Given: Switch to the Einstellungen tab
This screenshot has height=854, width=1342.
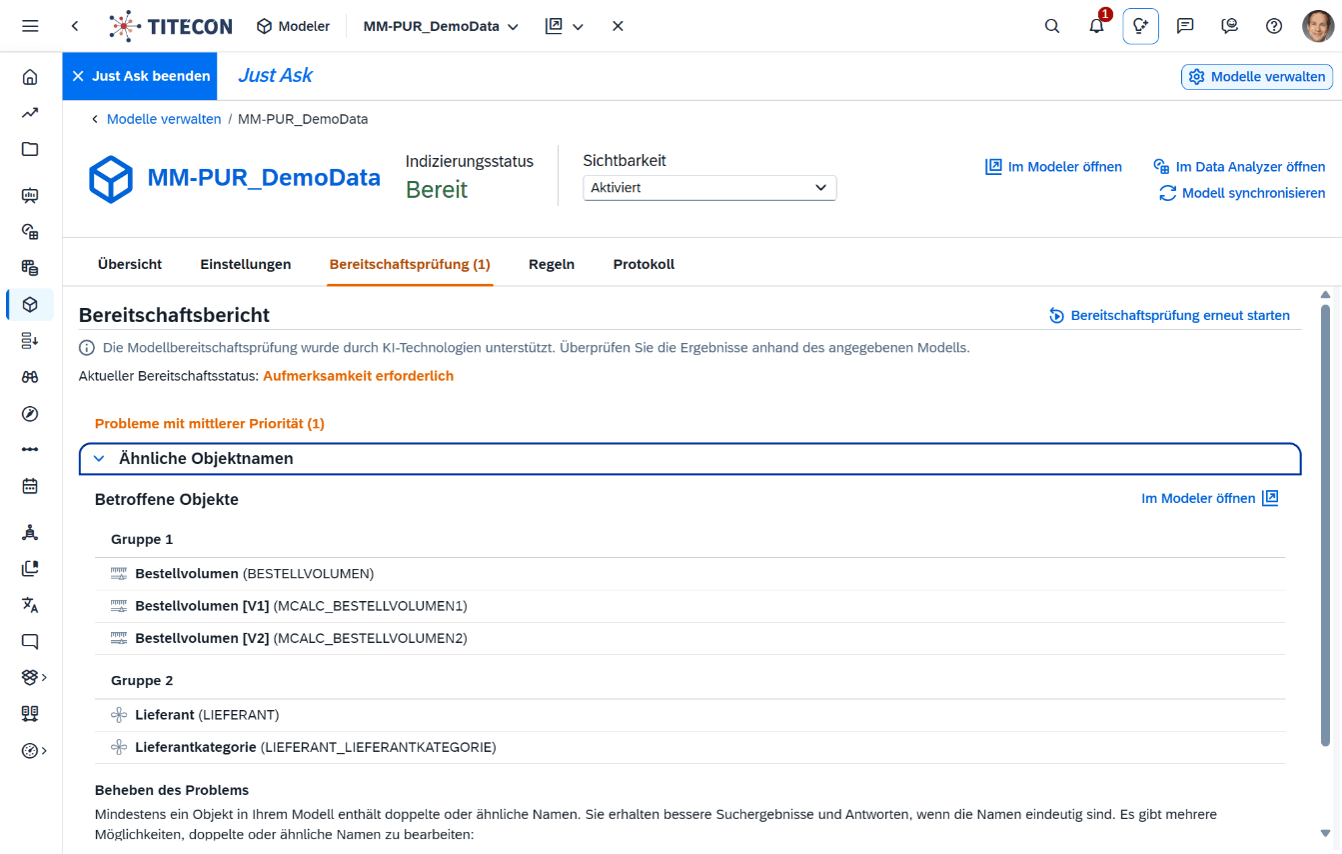Looking at the screenshot, I should [245, 265].
